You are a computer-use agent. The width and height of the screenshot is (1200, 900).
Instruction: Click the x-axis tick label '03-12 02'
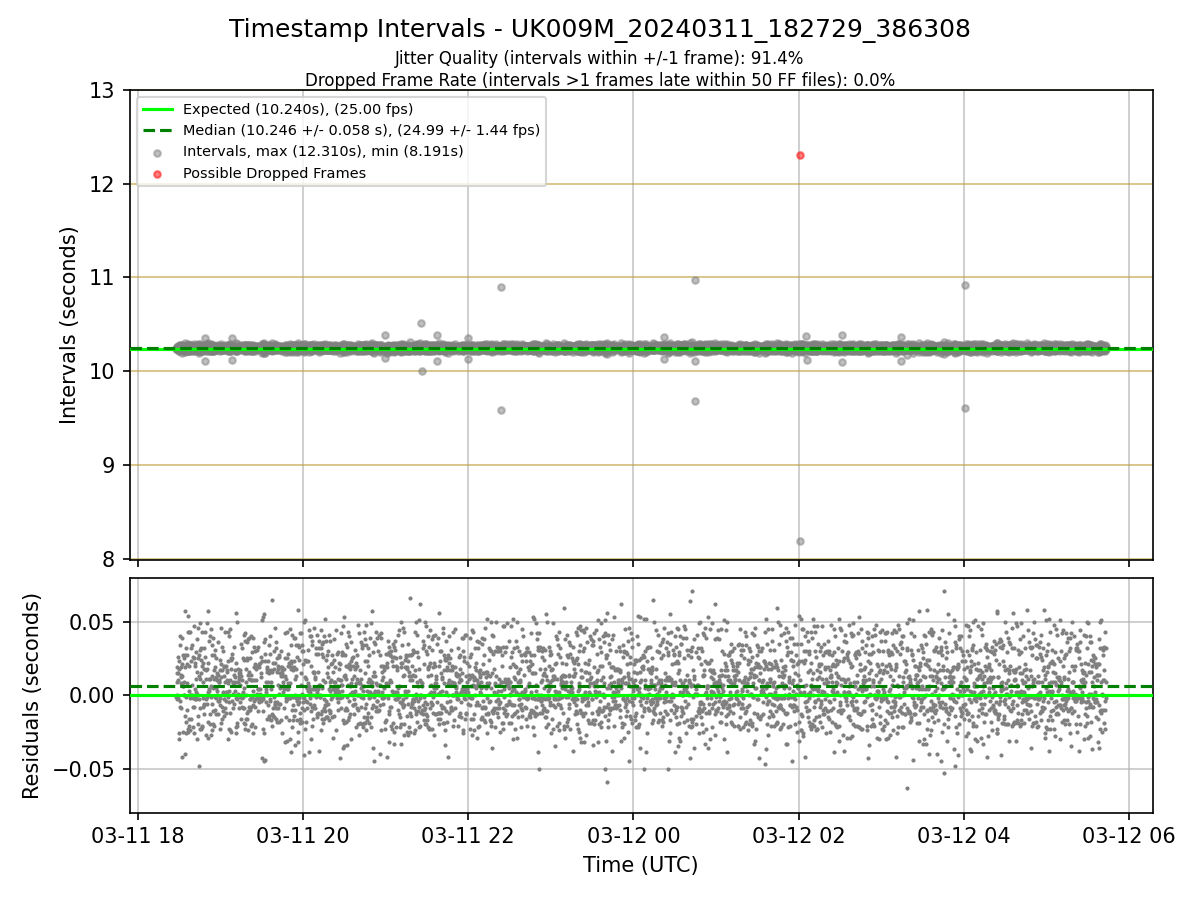pos(799,836)
